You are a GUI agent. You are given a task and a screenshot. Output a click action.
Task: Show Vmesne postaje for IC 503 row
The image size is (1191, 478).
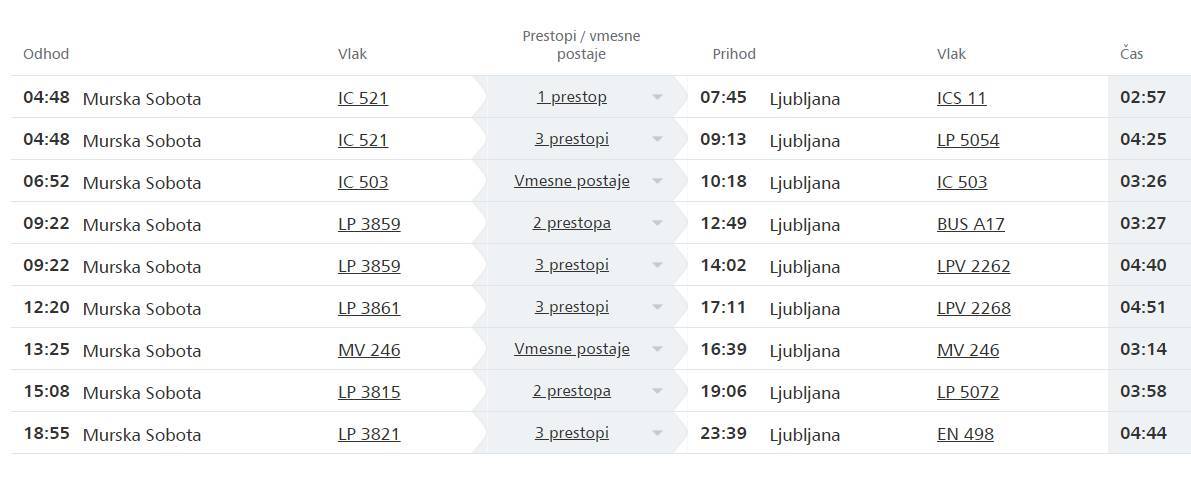click(x=571, y=181)
